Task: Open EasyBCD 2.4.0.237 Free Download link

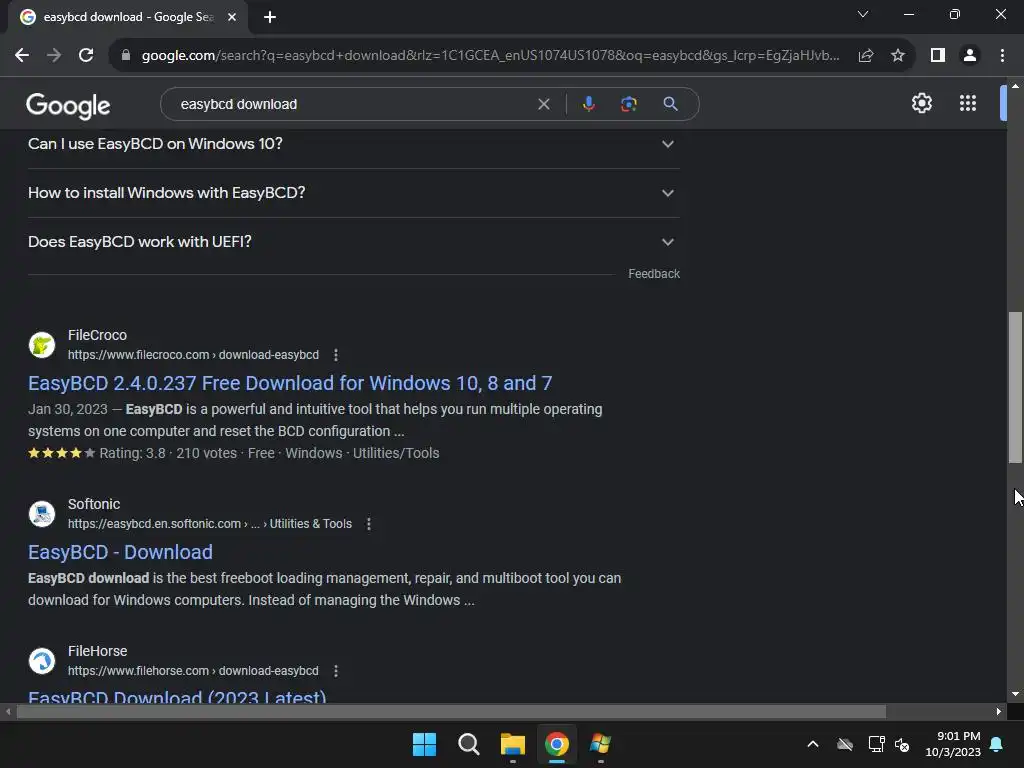Action: click(290, 383)
